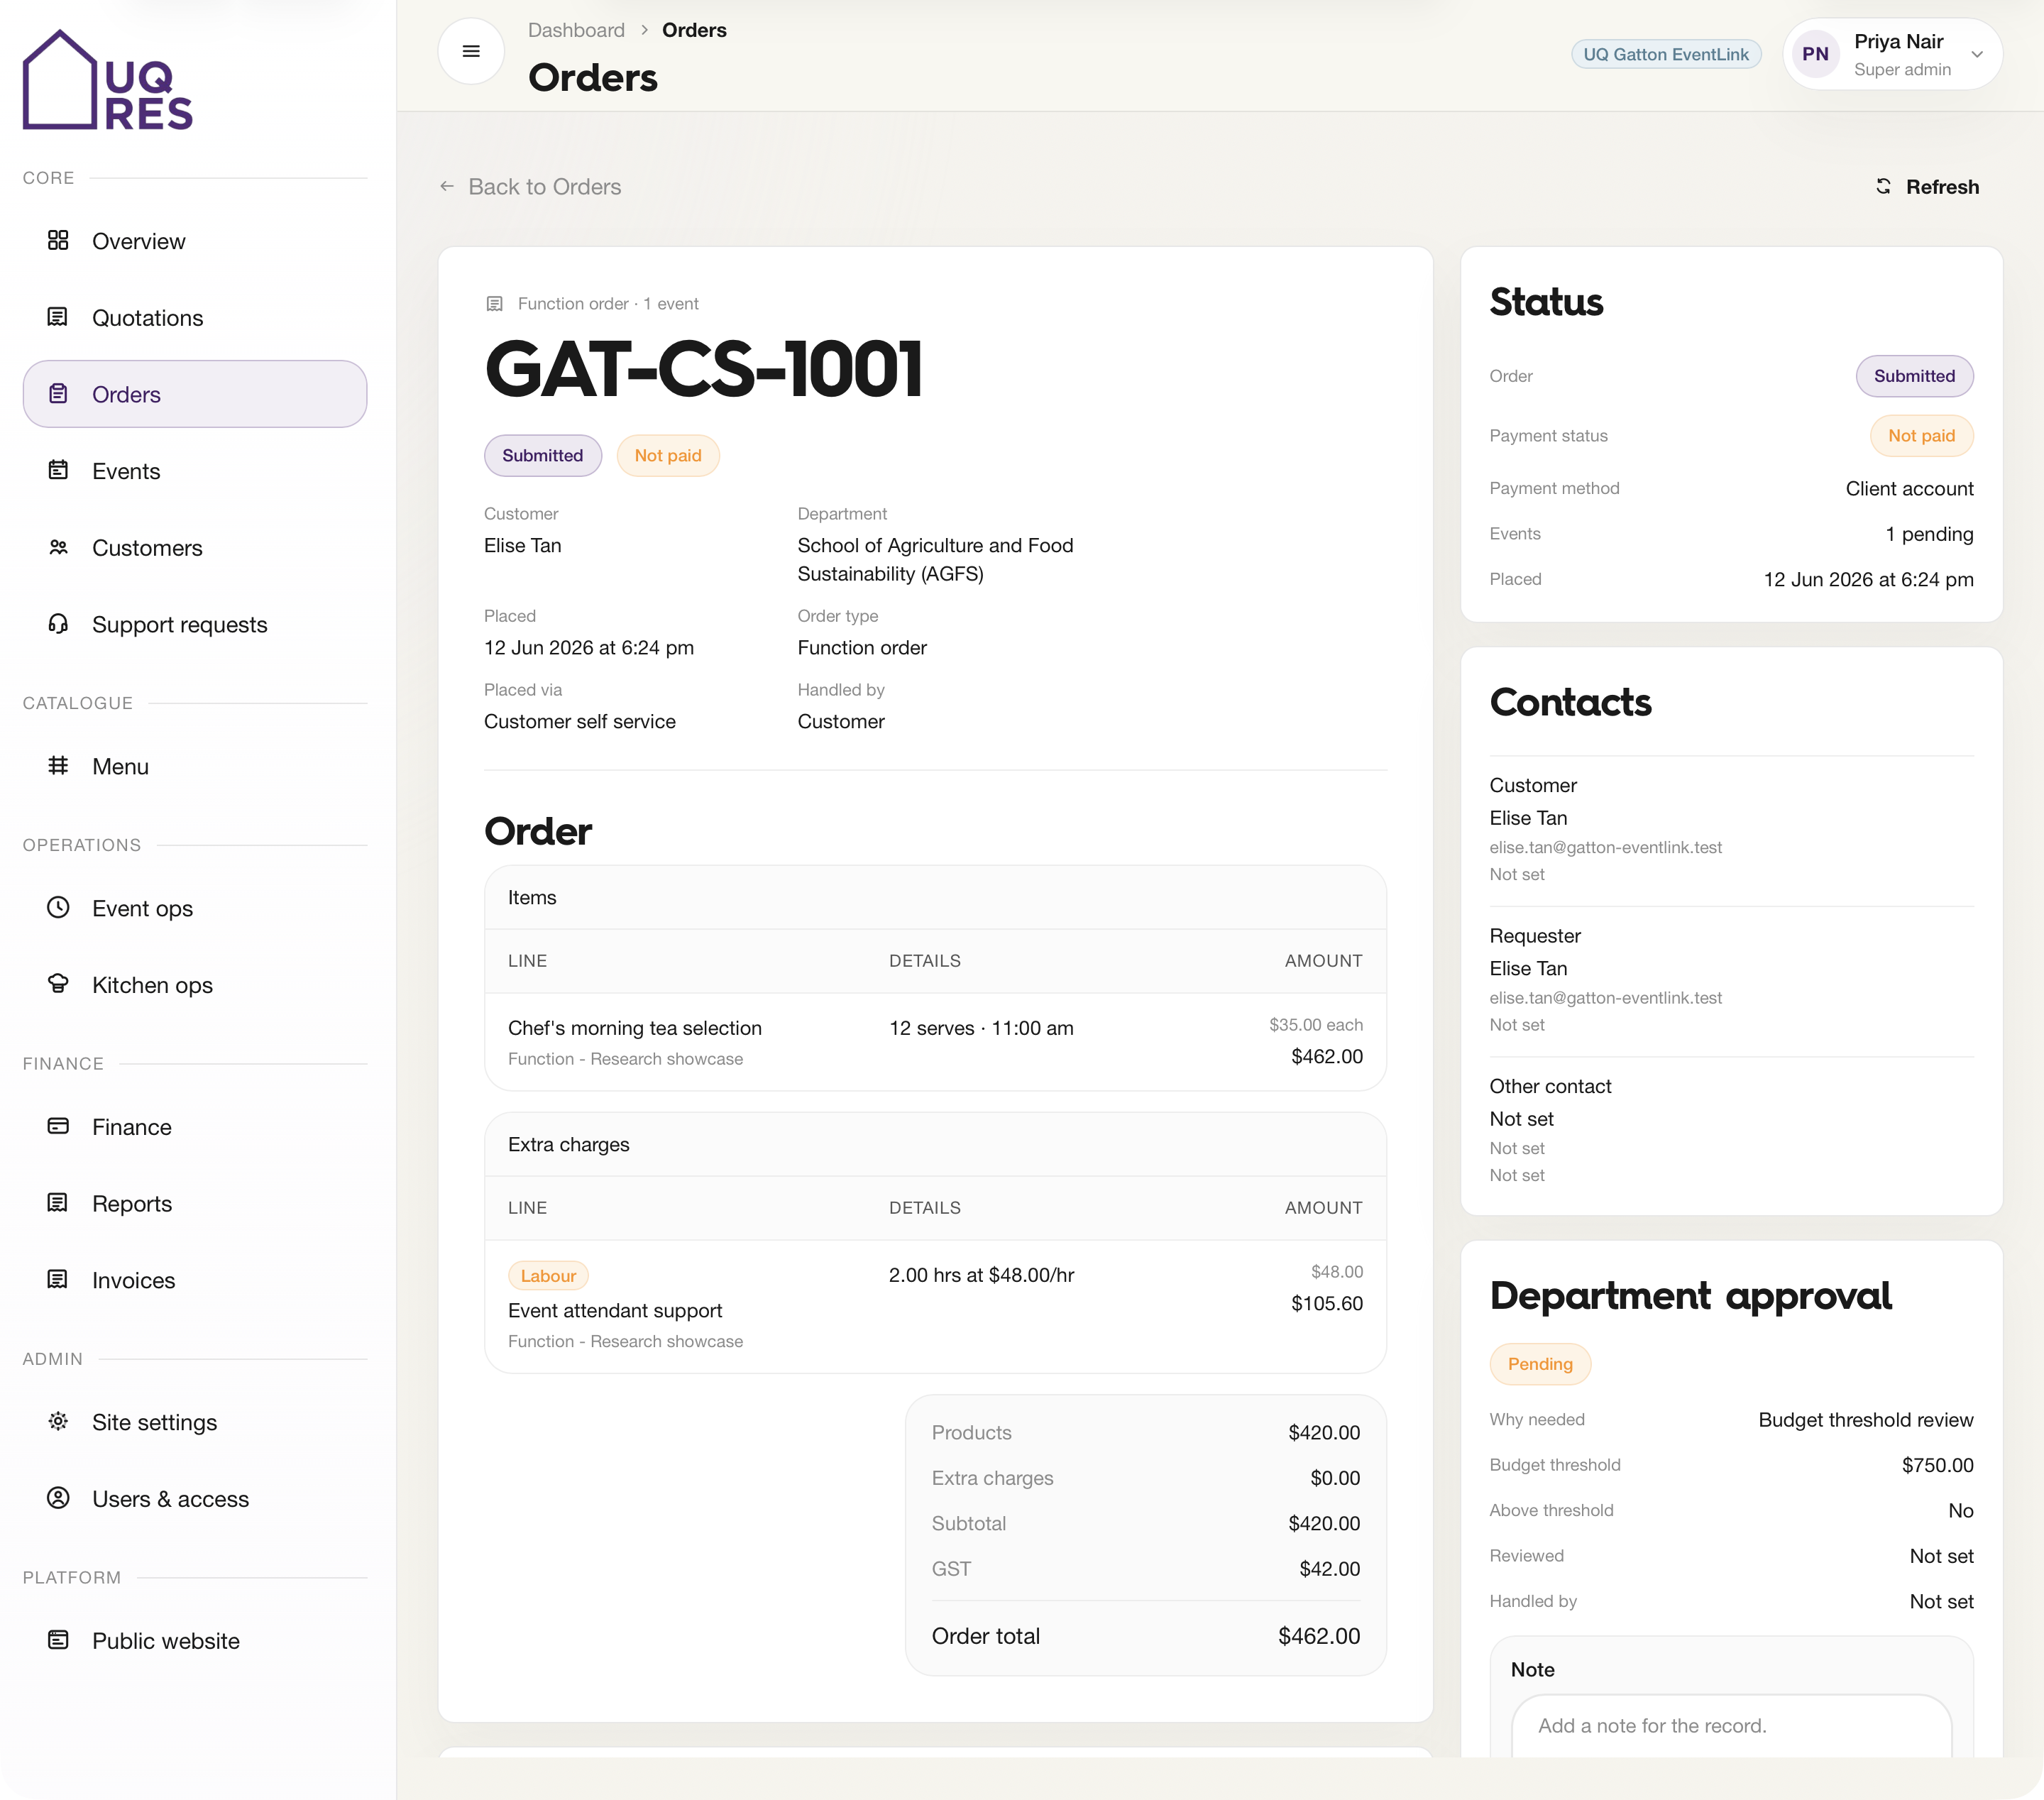Click the Add a note input field

click(1732, 1726)
